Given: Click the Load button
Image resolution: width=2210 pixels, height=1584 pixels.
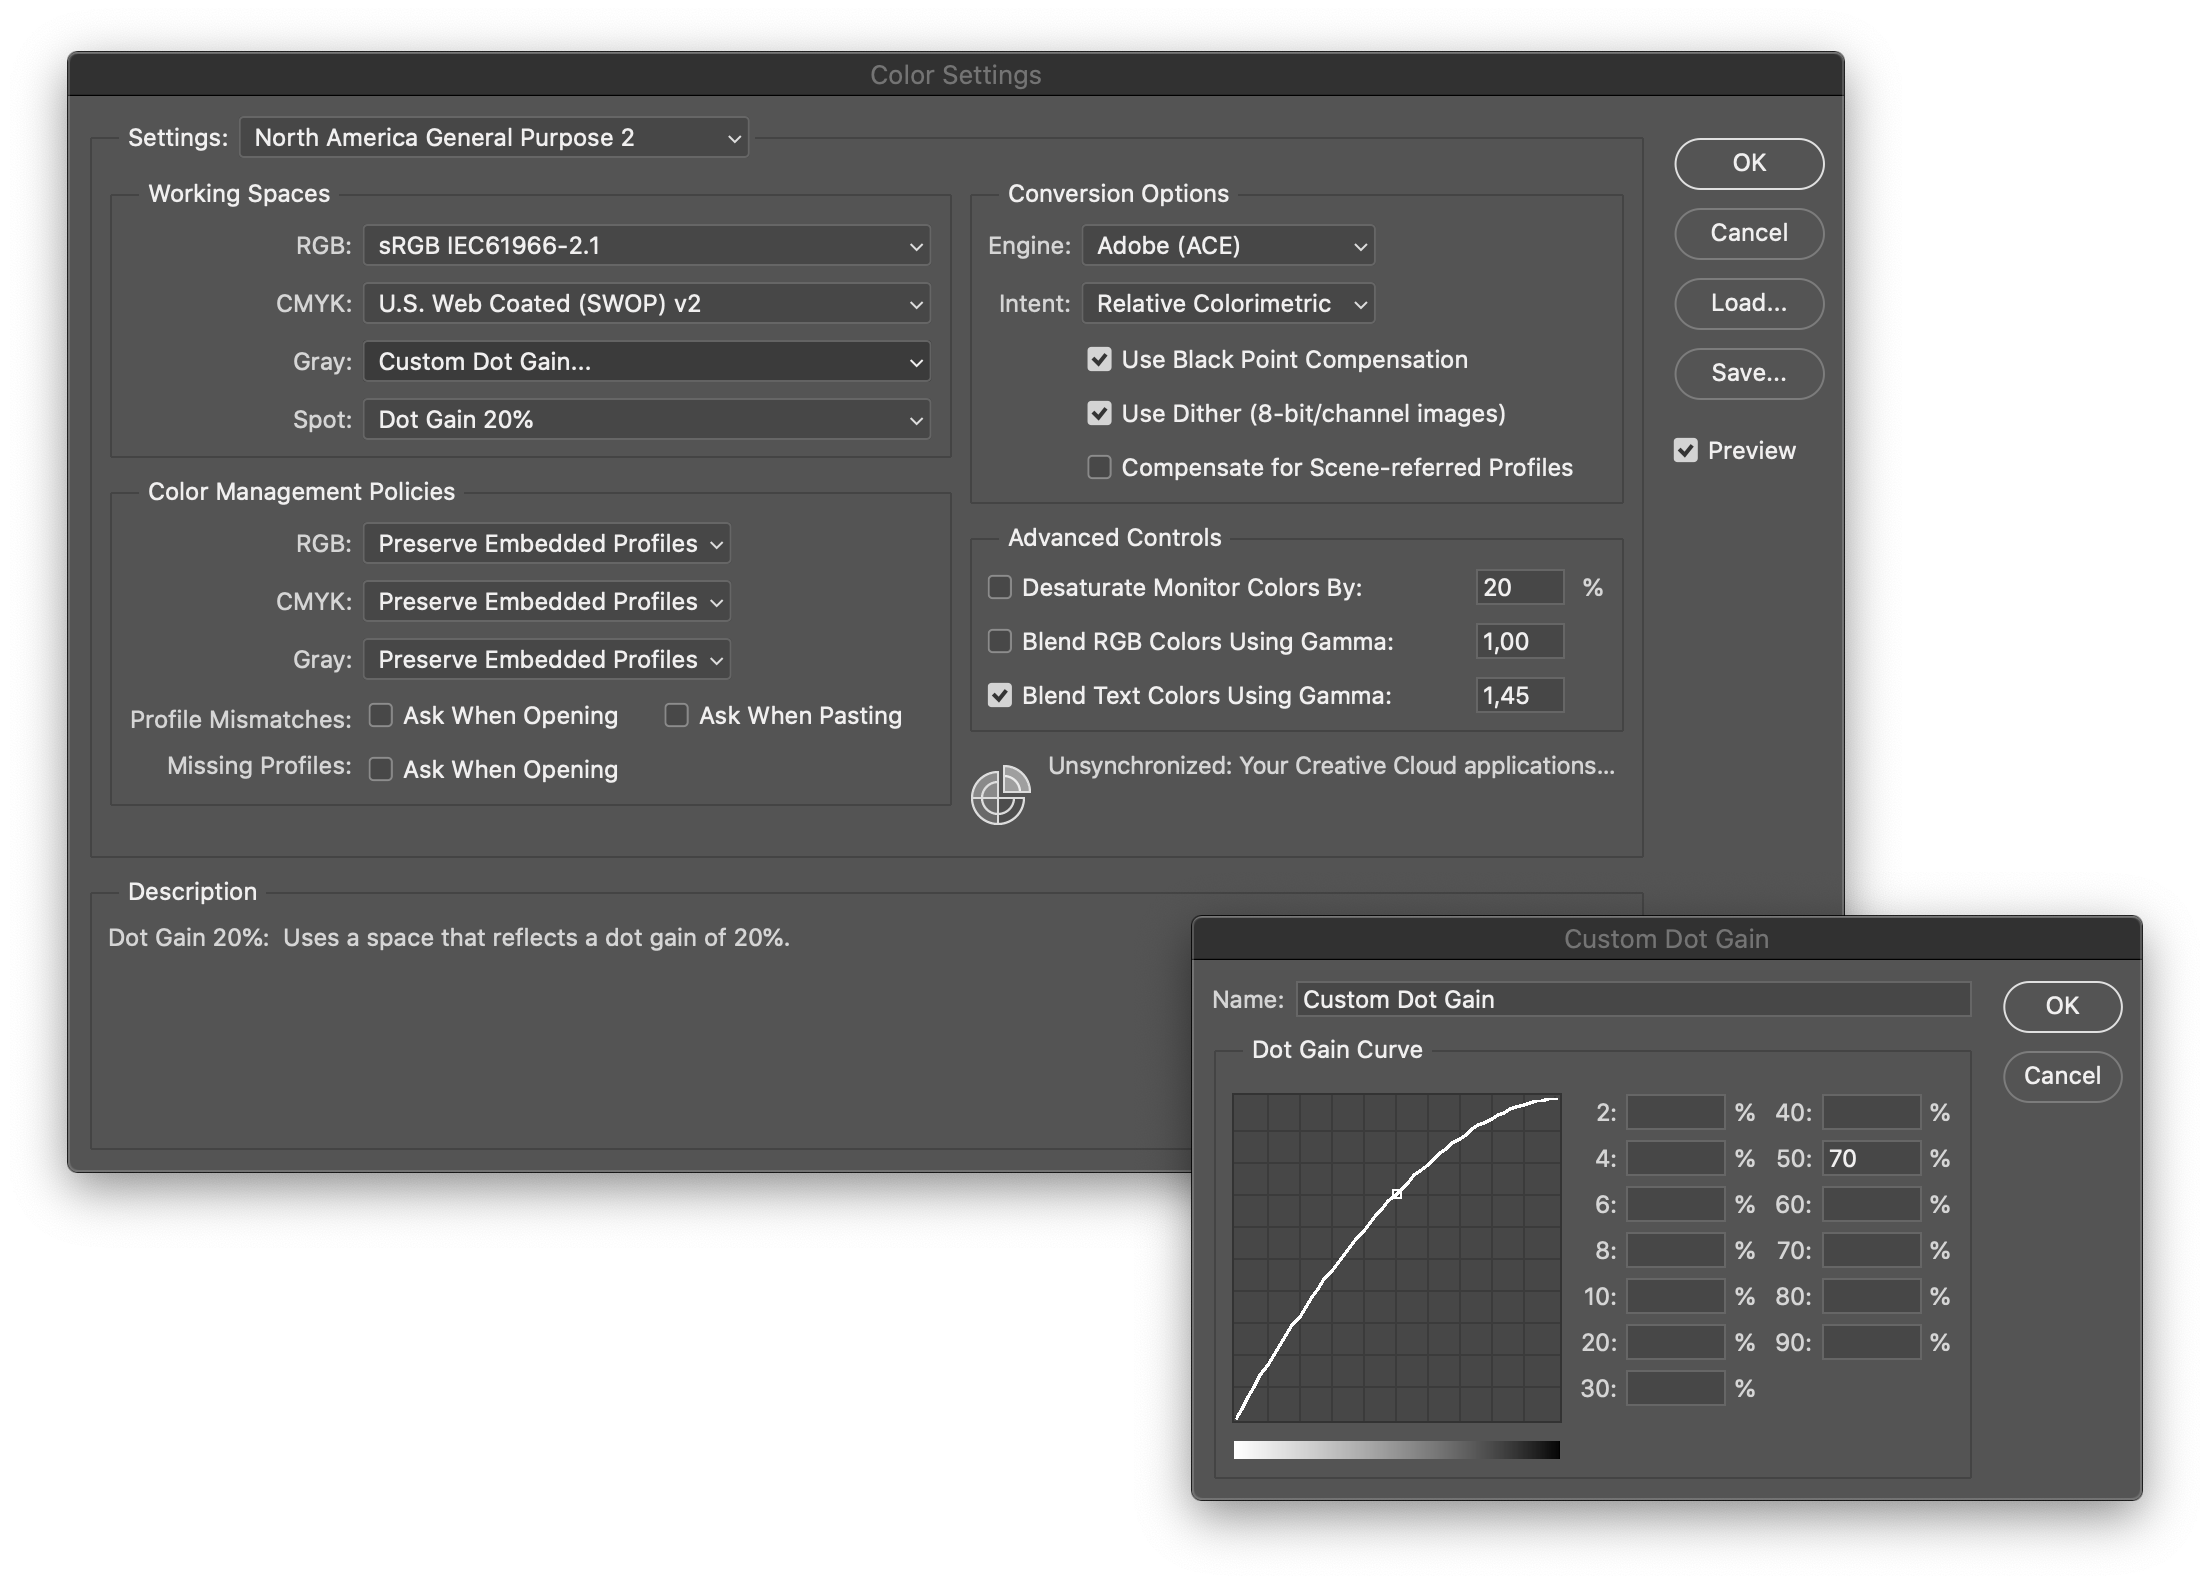Looking at the screenshot, I should point(1748,303).
